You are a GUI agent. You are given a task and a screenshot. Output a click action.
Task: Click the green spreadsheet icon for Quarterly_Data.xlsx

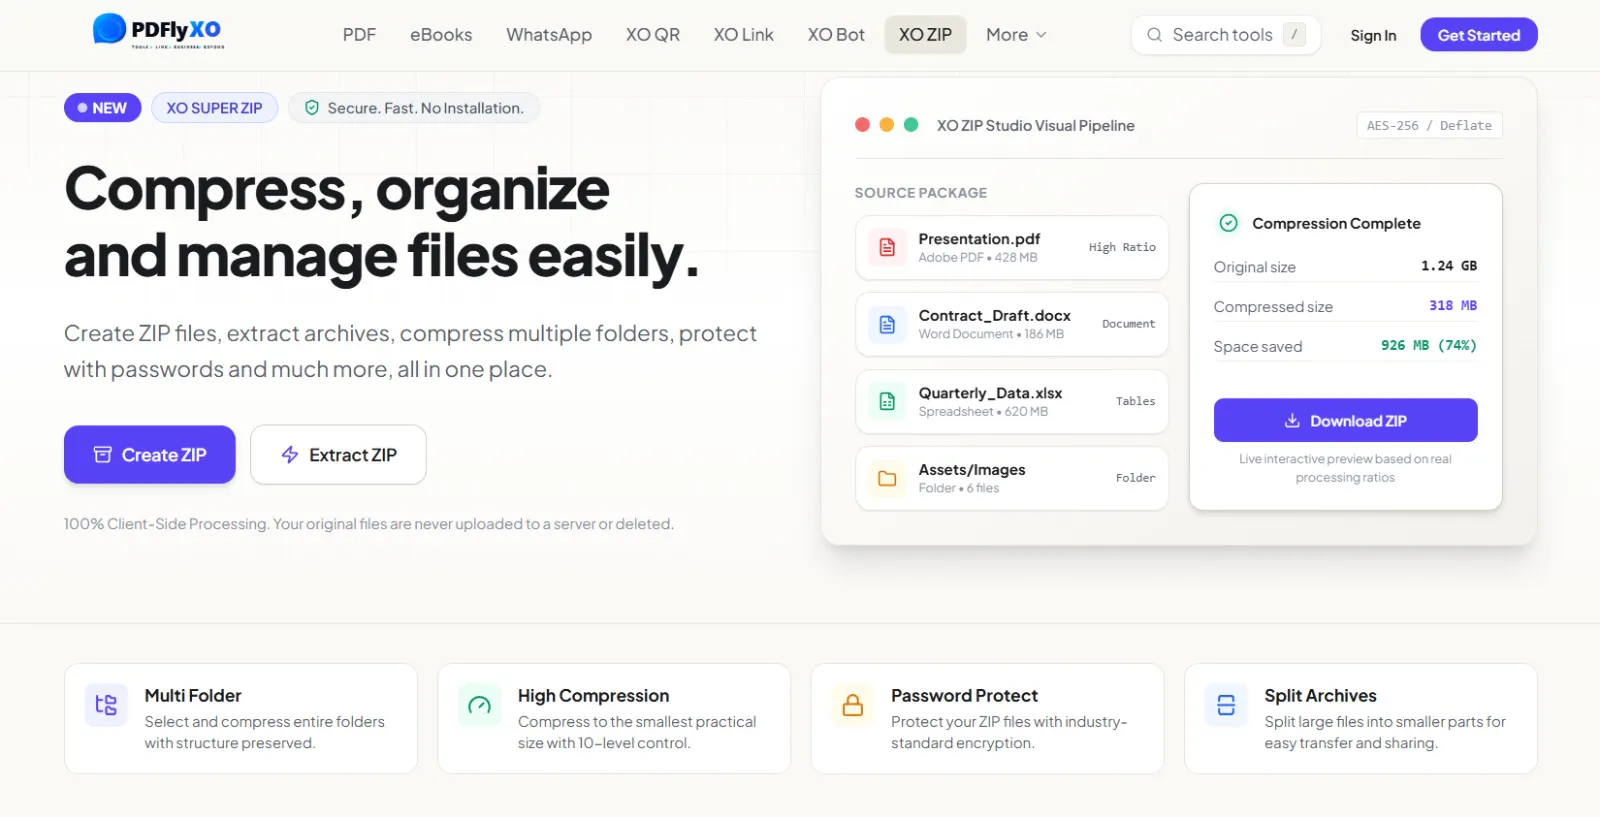pos(887,401)
